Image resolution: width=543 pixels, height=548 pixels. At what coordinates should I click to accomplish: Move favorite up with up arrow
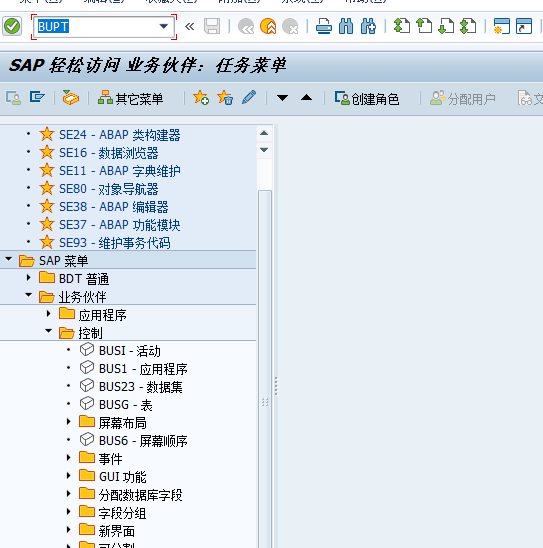[x=306, y=98]
